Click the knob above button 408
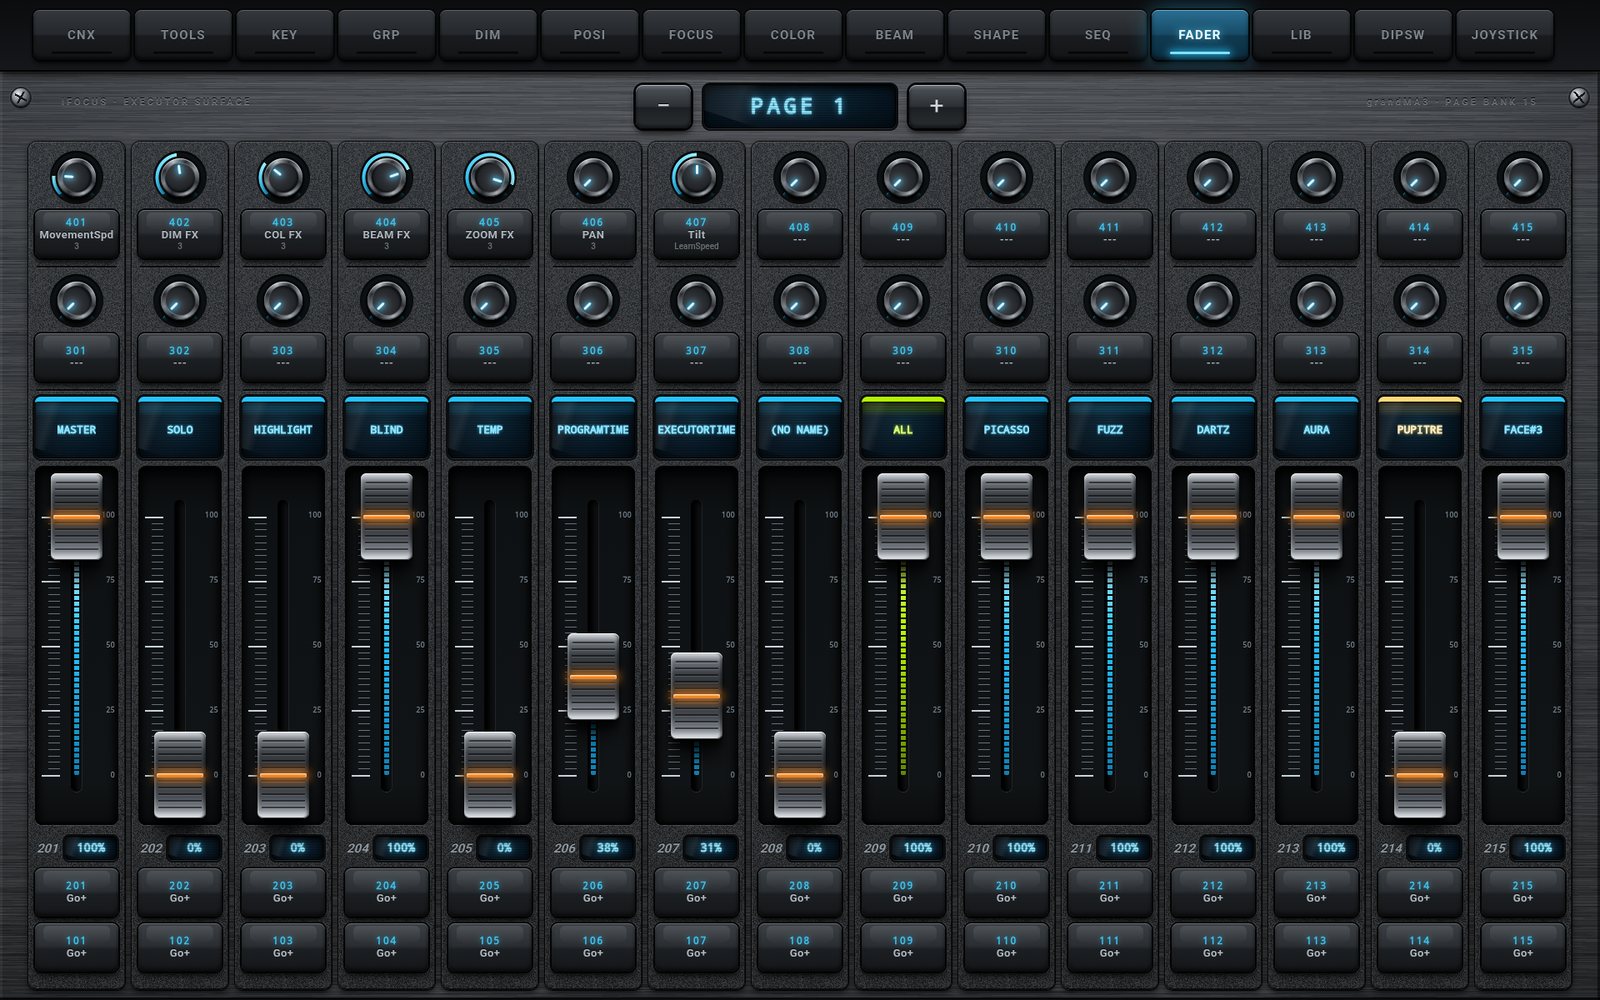Screen dimensions: 1600x1000 click(799, 178)
